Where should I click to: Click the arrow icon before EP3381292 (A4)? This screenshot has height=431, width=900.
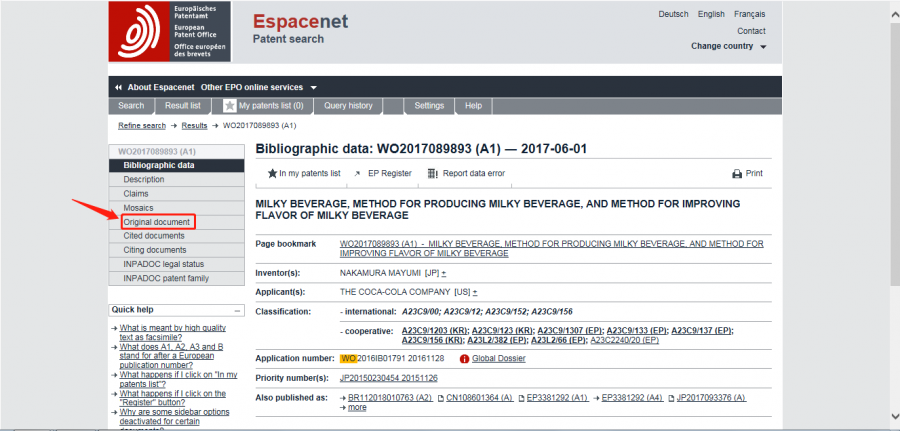(x=596, y=398)
